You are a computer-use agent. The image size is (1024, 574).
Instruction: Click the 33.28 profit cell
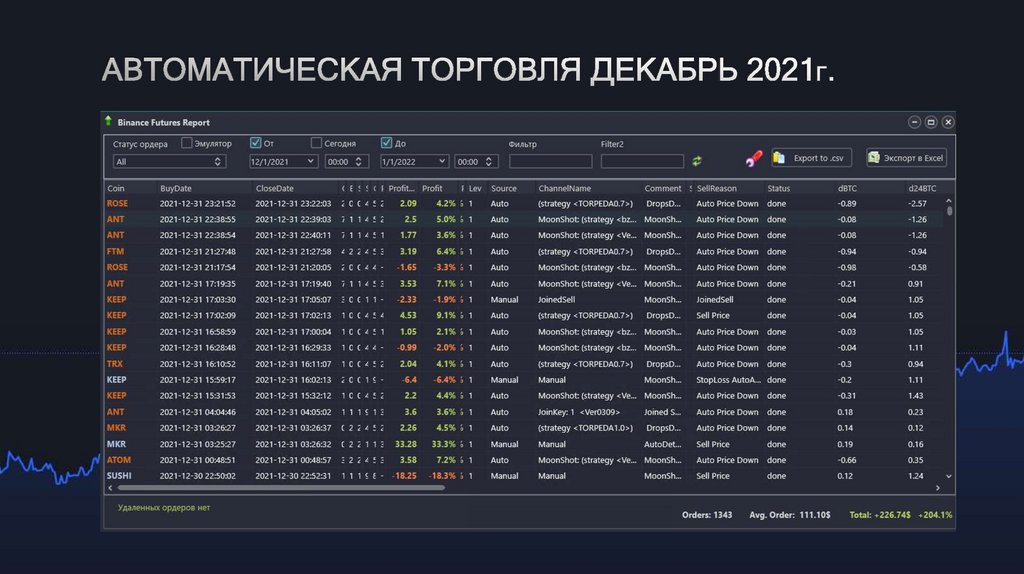[x=406, y=444]
